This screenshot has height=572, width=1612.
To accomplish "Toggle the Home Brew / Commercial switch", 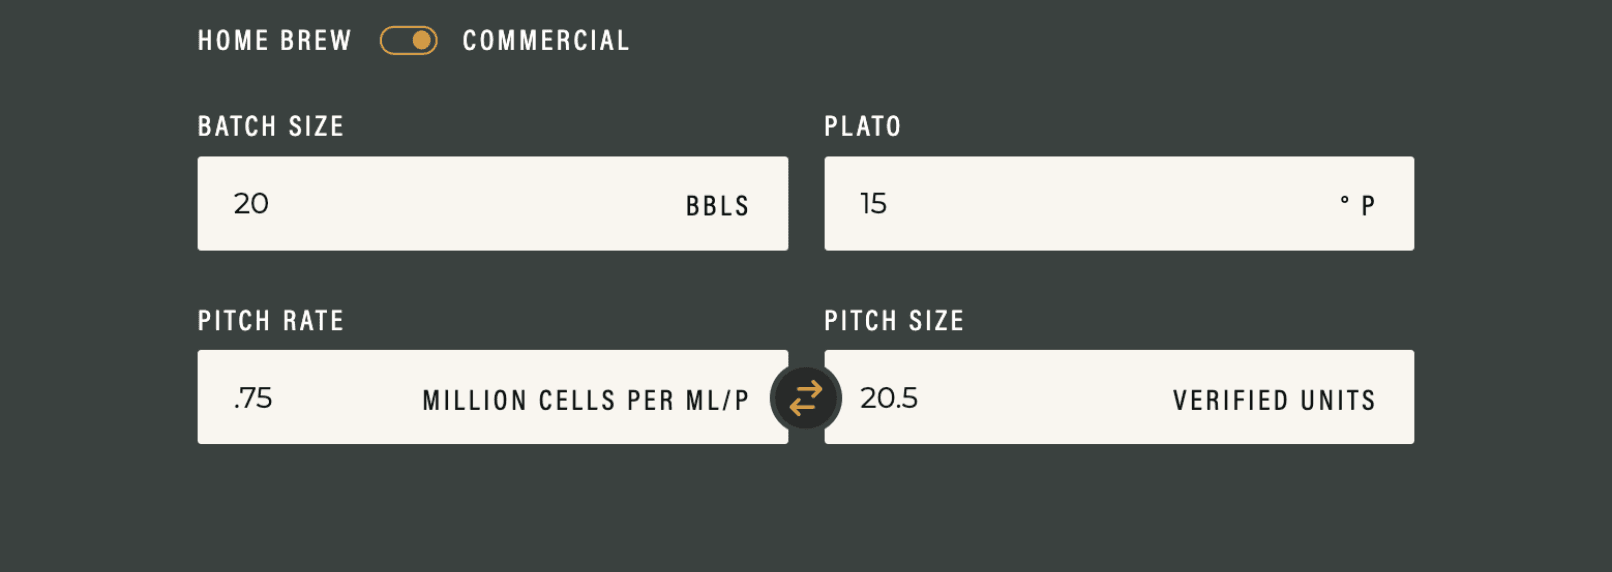I will tap(408, 40).
